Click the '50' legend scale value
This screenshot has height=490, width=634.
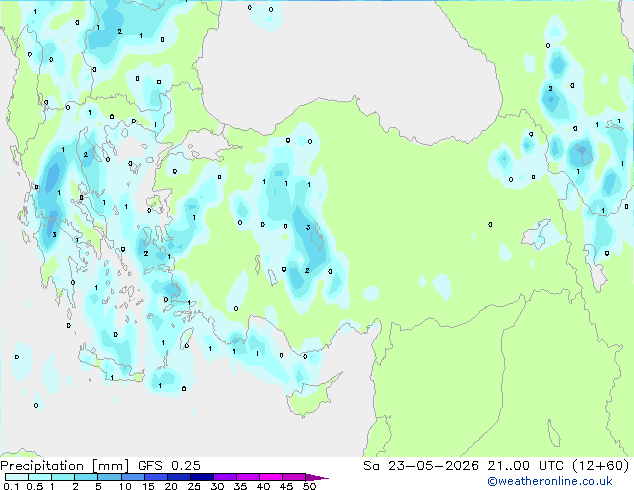[309, 486]
